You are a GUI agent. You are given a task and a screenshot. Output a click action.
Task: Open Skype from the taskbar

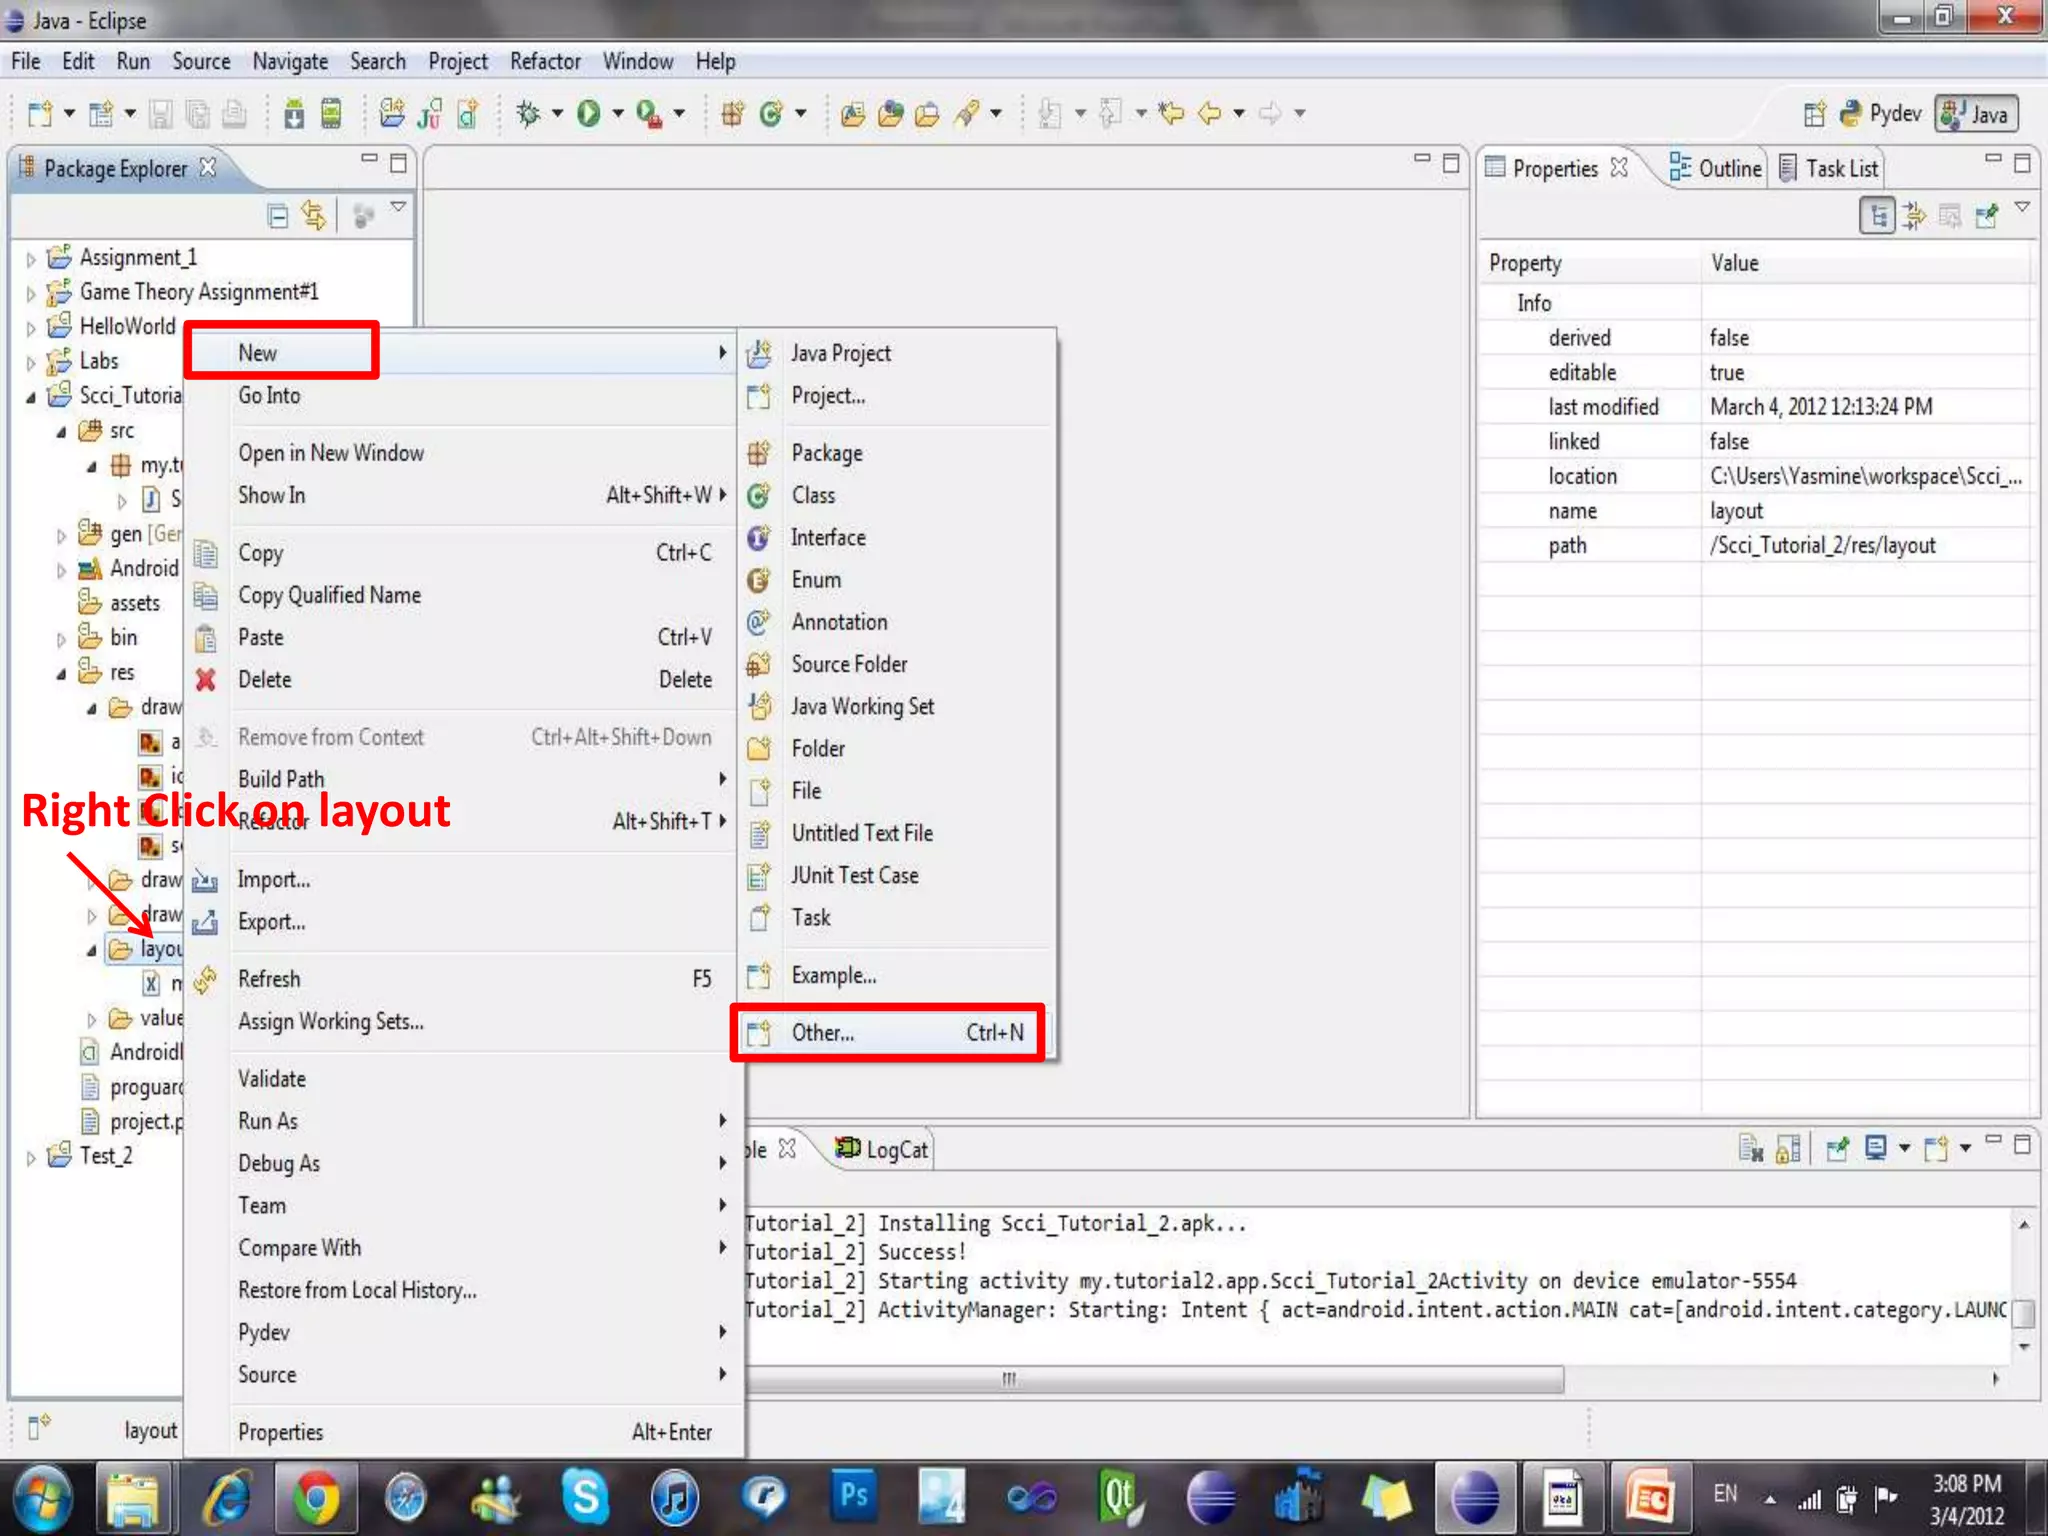click(585, 1498)
